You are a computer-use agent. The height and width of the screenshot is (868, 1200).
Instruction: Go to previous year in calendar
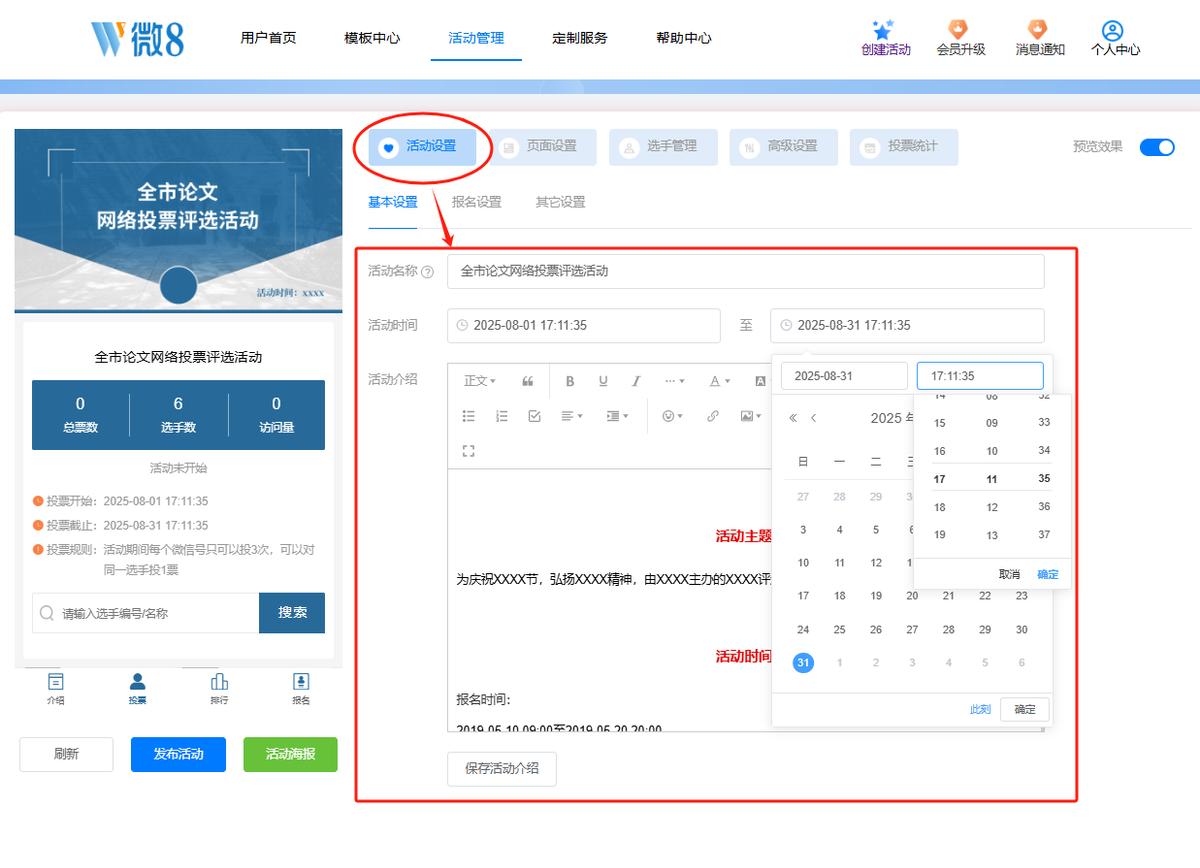[x=793, y=418]
